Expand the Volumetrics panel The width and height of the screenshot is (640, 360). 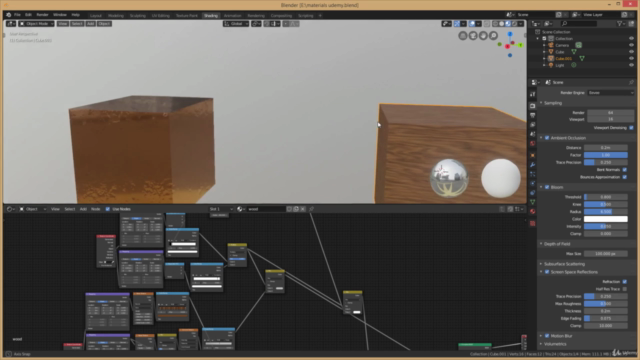tap(554, 344)
